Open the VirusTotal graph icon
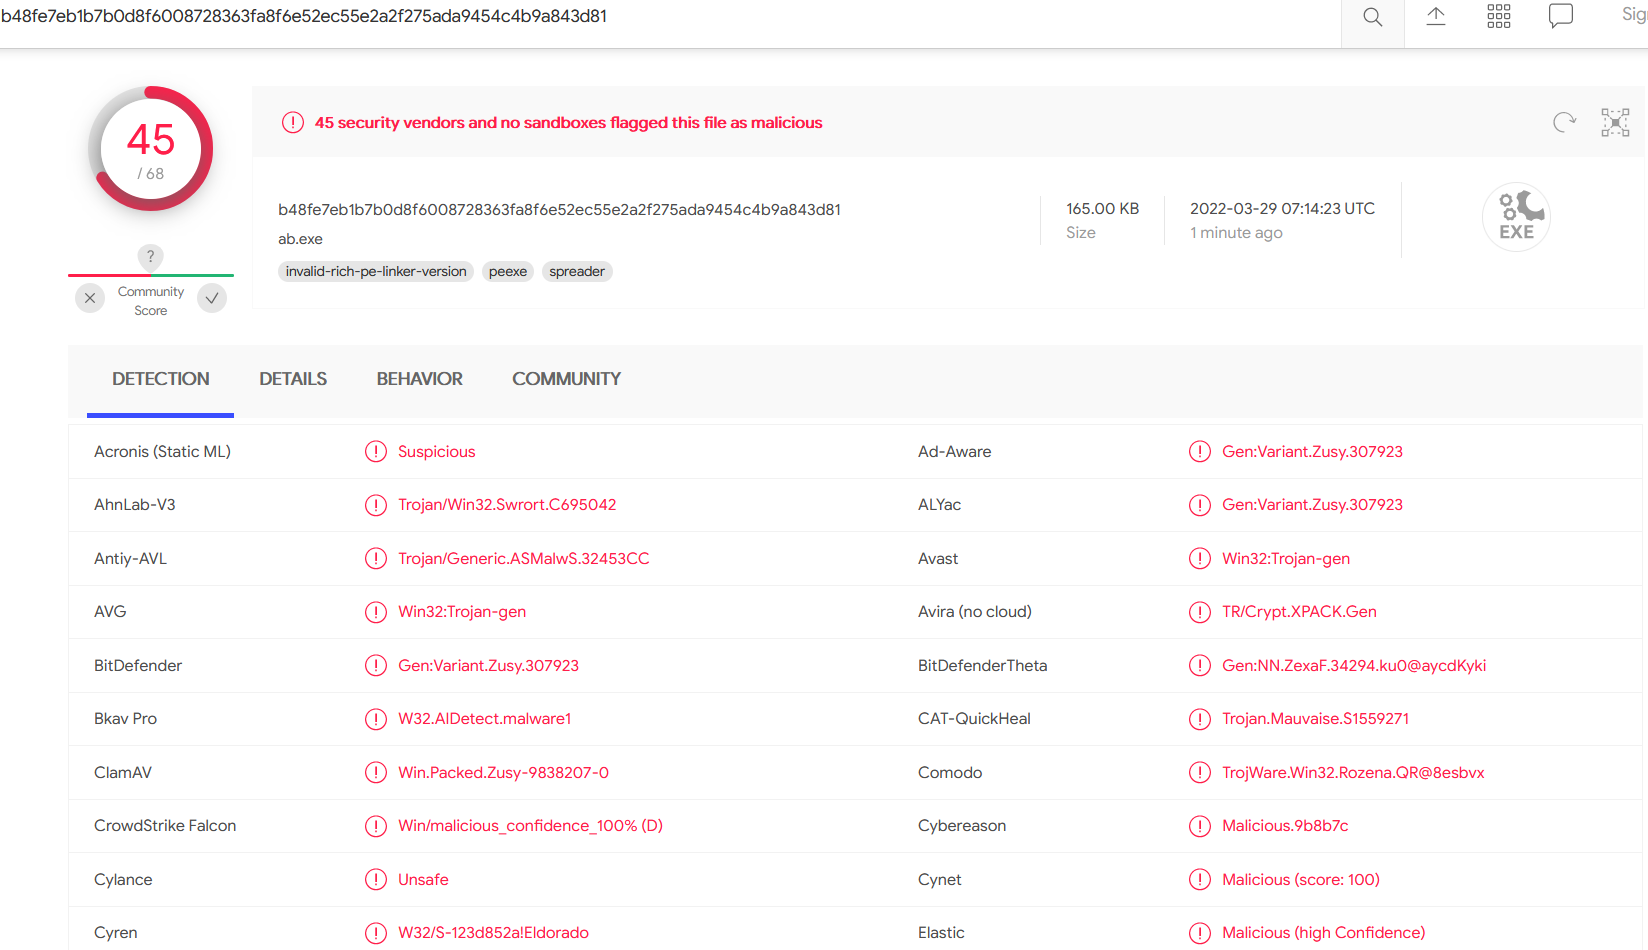The width and height of the screenshot is (1648, 950). 1615,122
